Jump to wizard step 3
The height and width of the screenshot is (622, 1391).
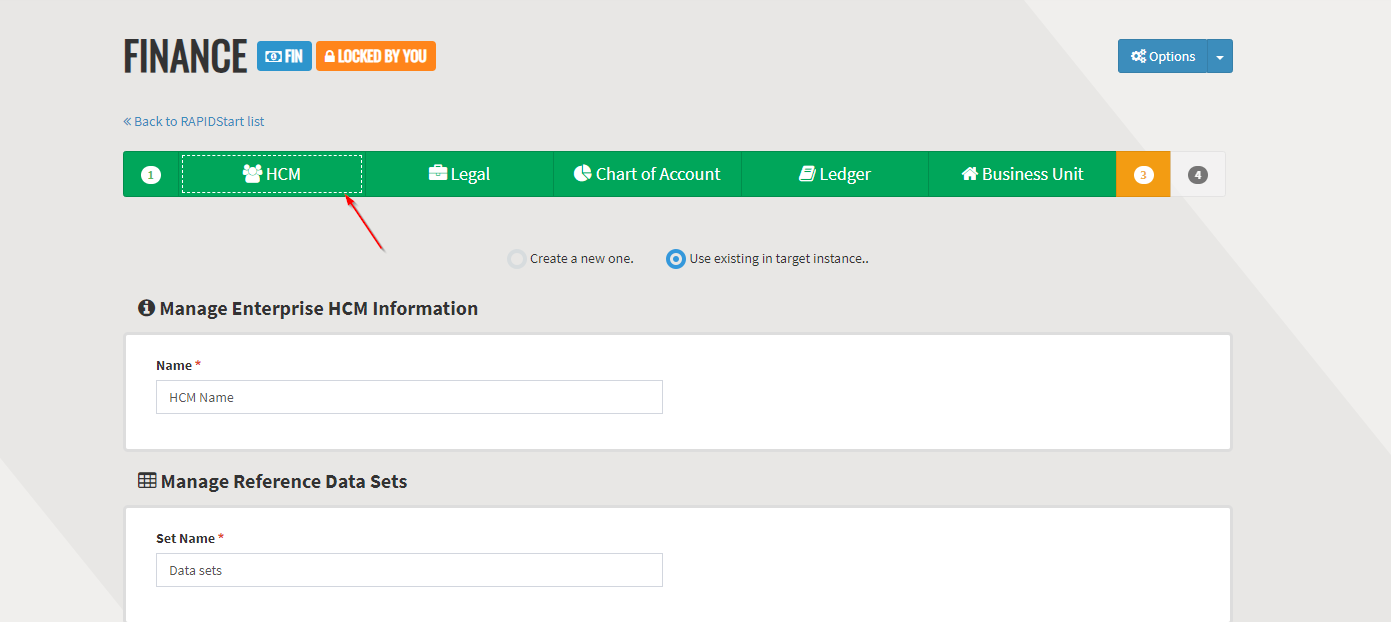click(1143, 175)
